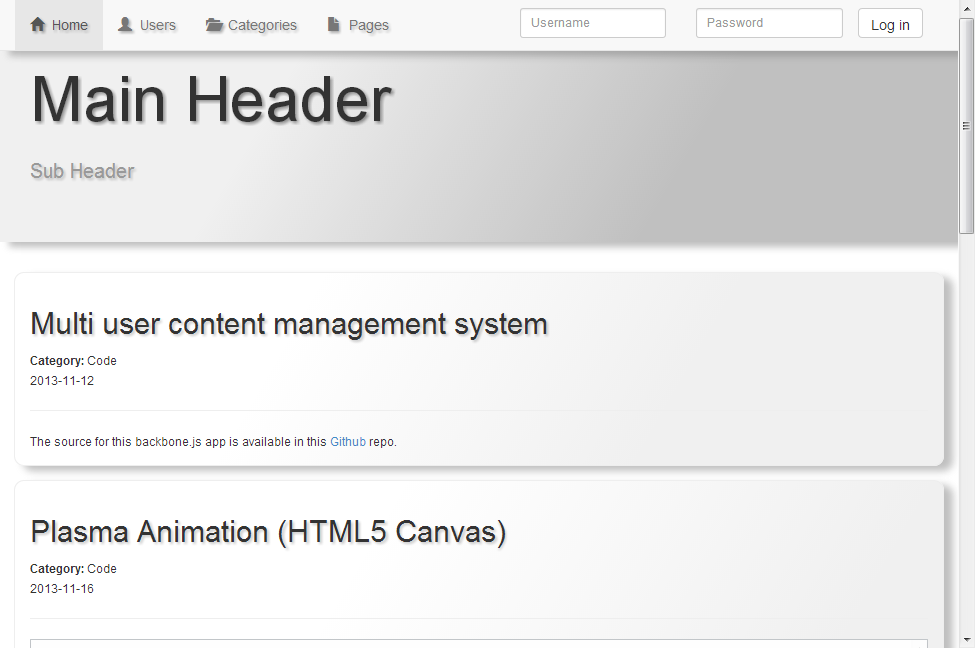
Task: Click the person icon beside Users
Action: [125, 25]
